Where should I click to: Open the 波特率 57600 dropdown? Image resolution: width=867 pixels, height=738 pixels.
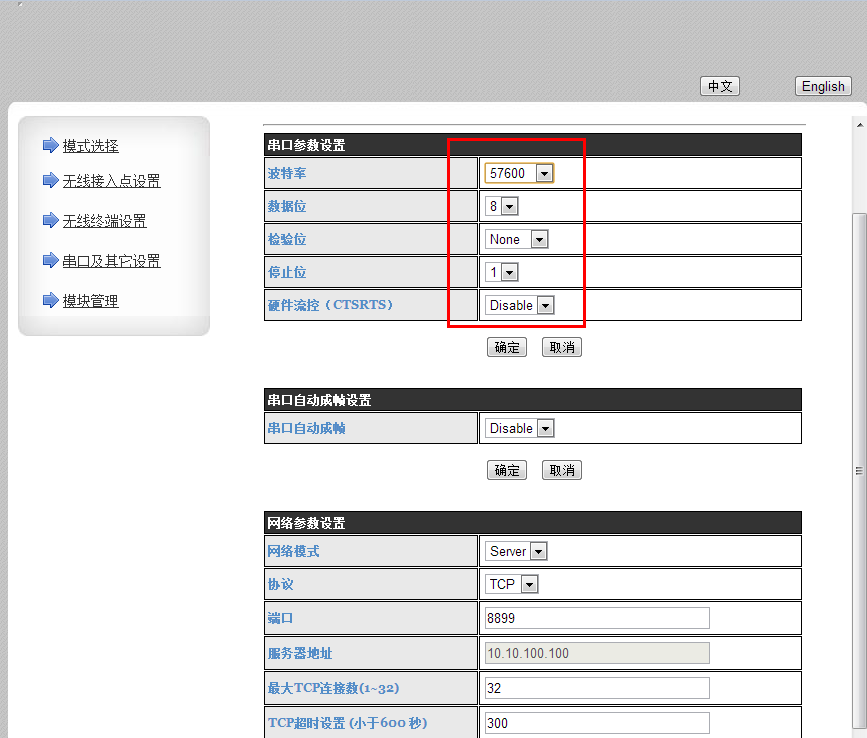(519, 173)
